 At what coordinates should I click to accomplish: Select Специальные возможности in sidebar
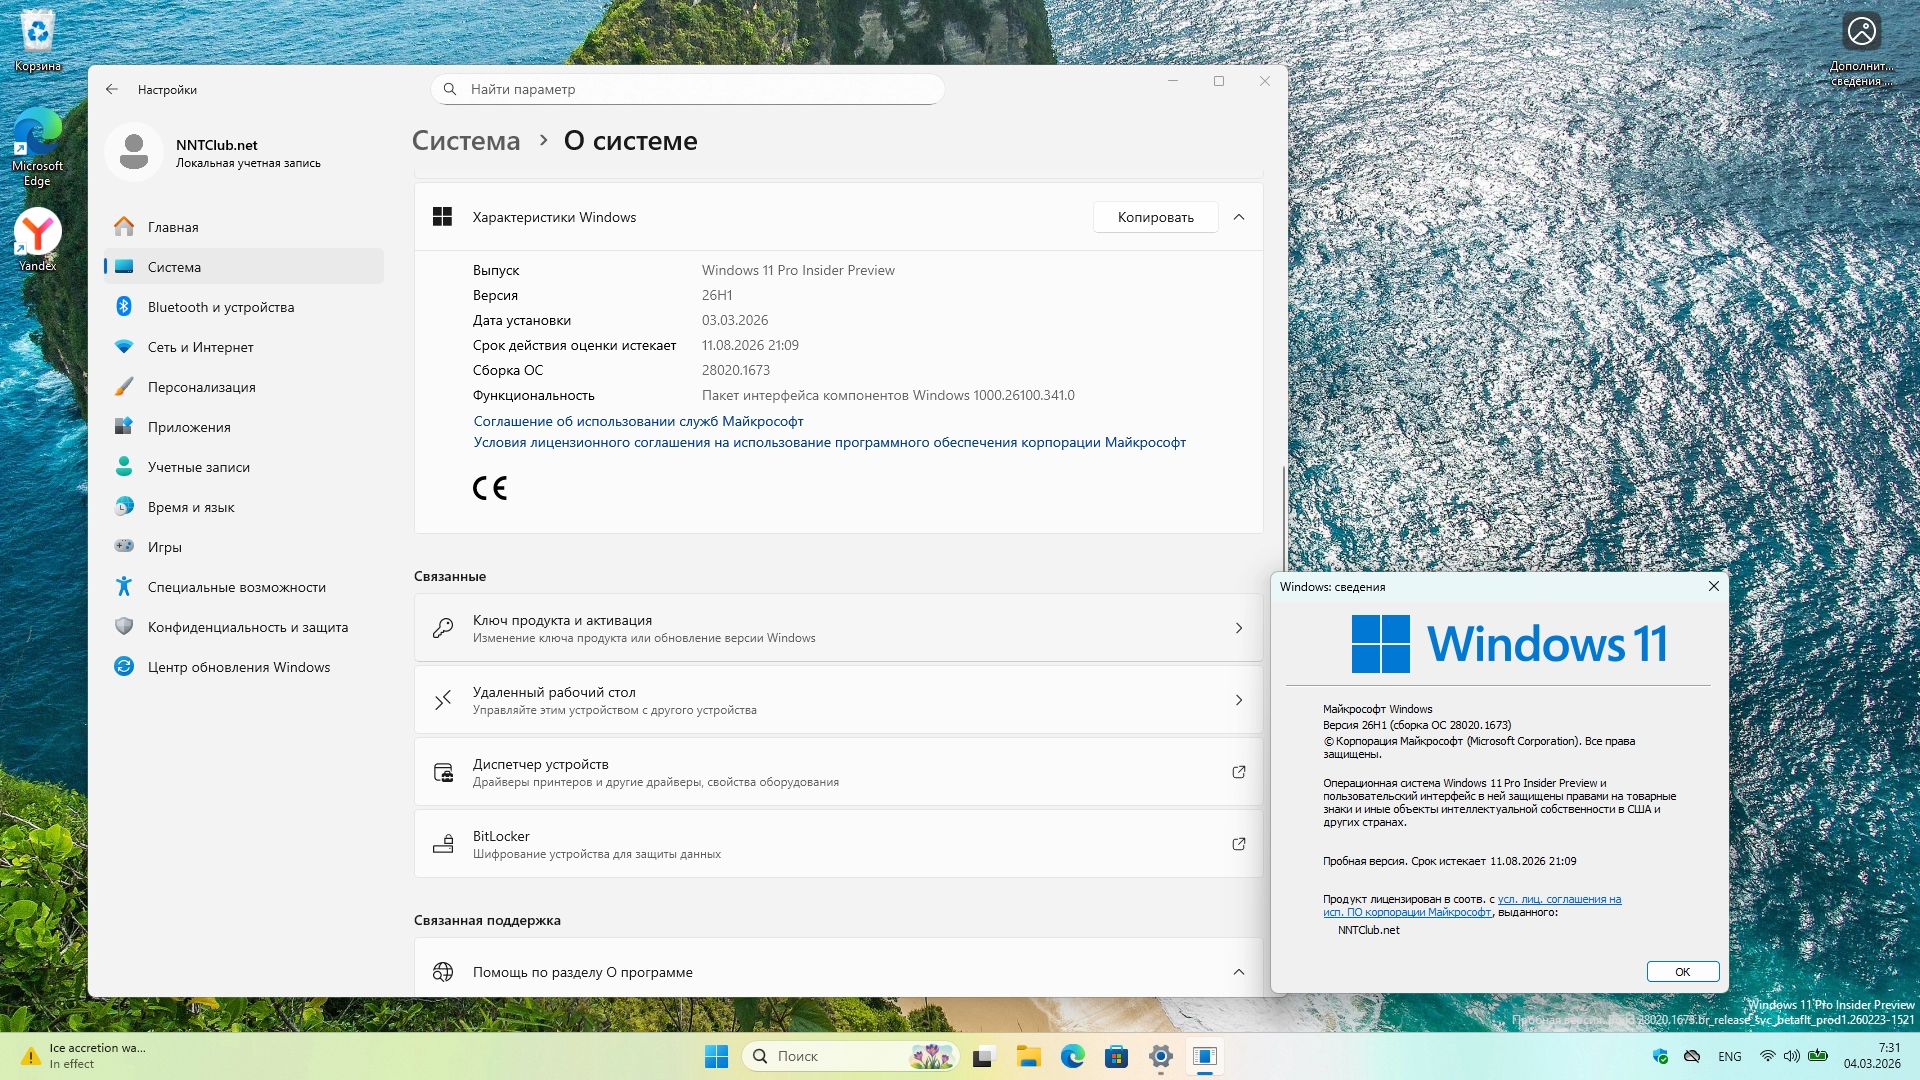point(236,587)
